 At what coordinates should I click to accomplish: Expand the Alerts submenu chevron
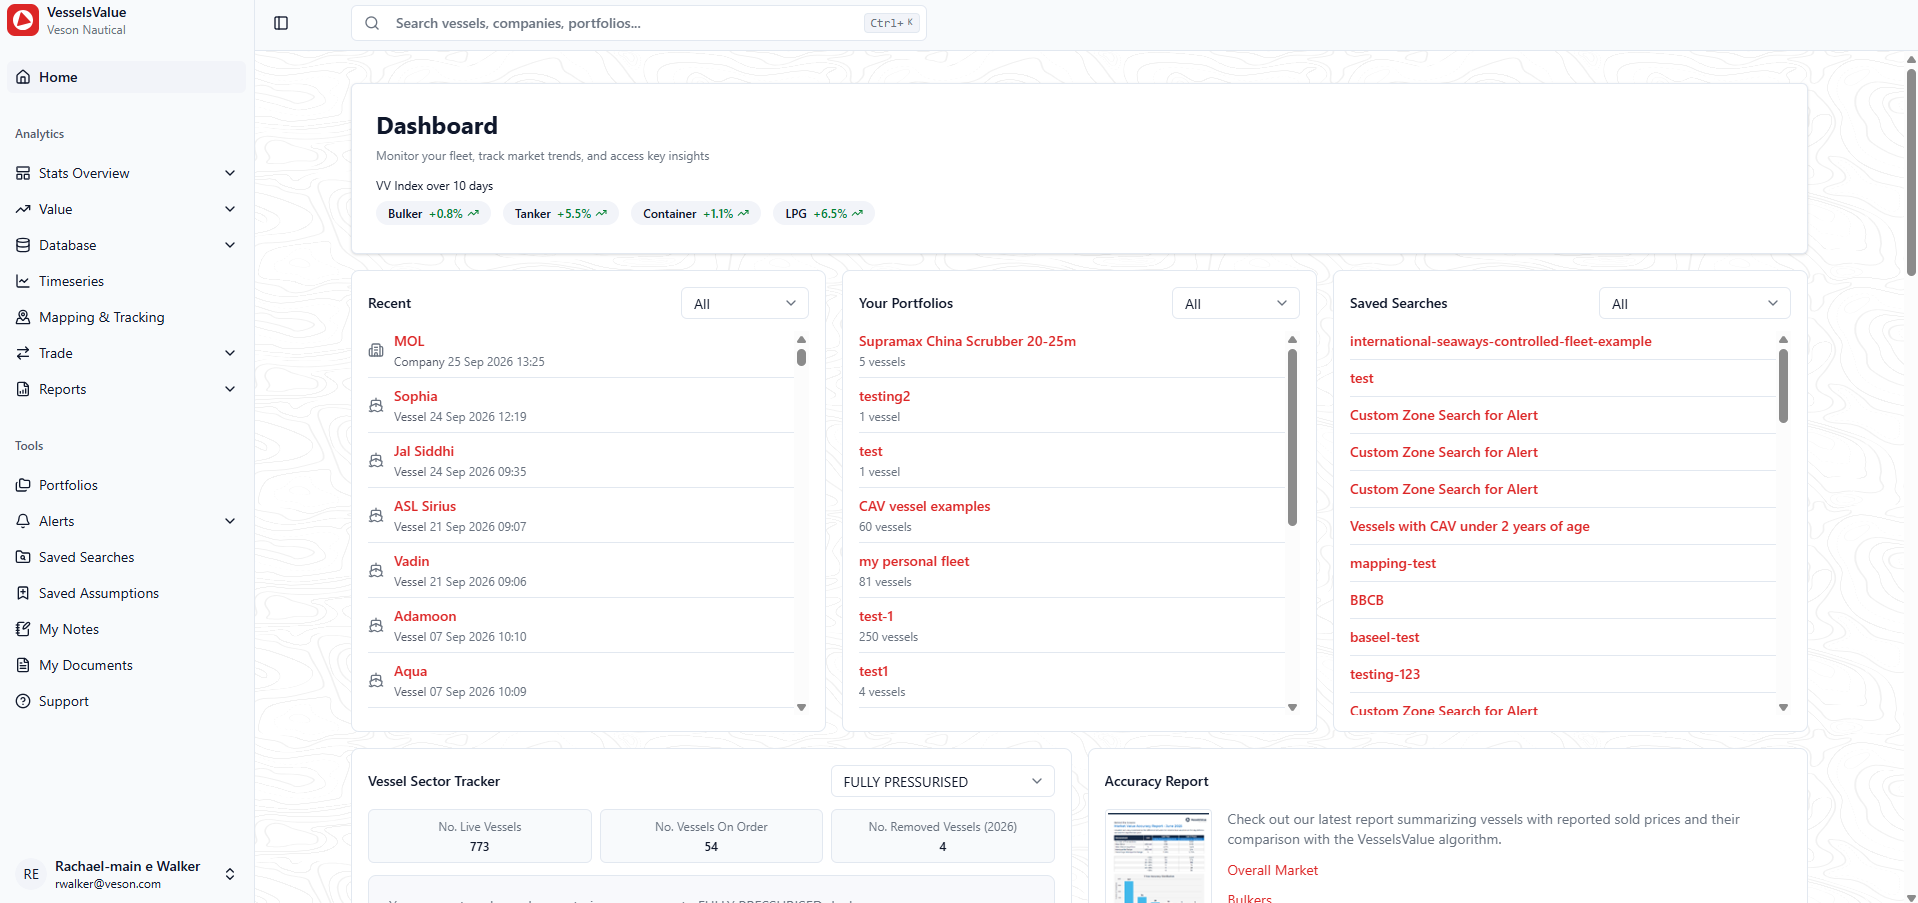point(230,521)
